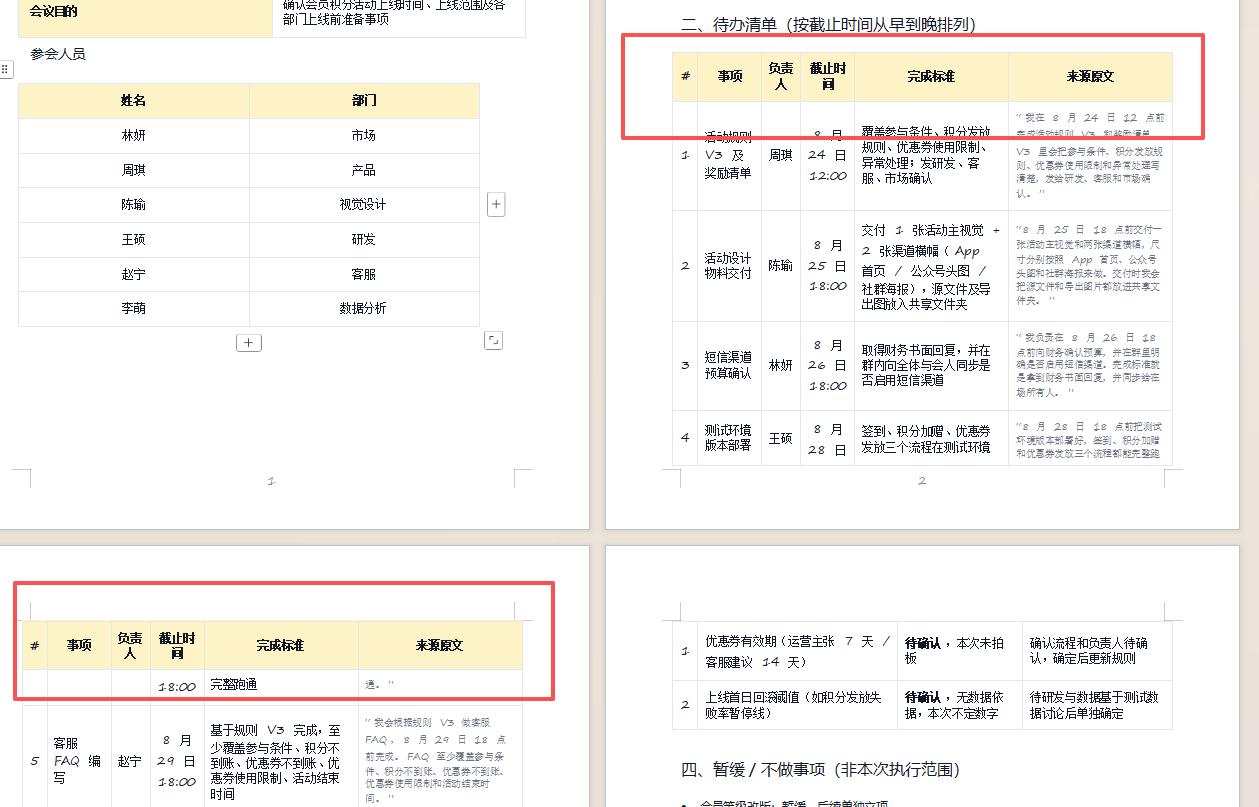1259x807 pixels.
Task: Click the 优惠券有效期 pending item cell
Action: click(x=798, y=651)
